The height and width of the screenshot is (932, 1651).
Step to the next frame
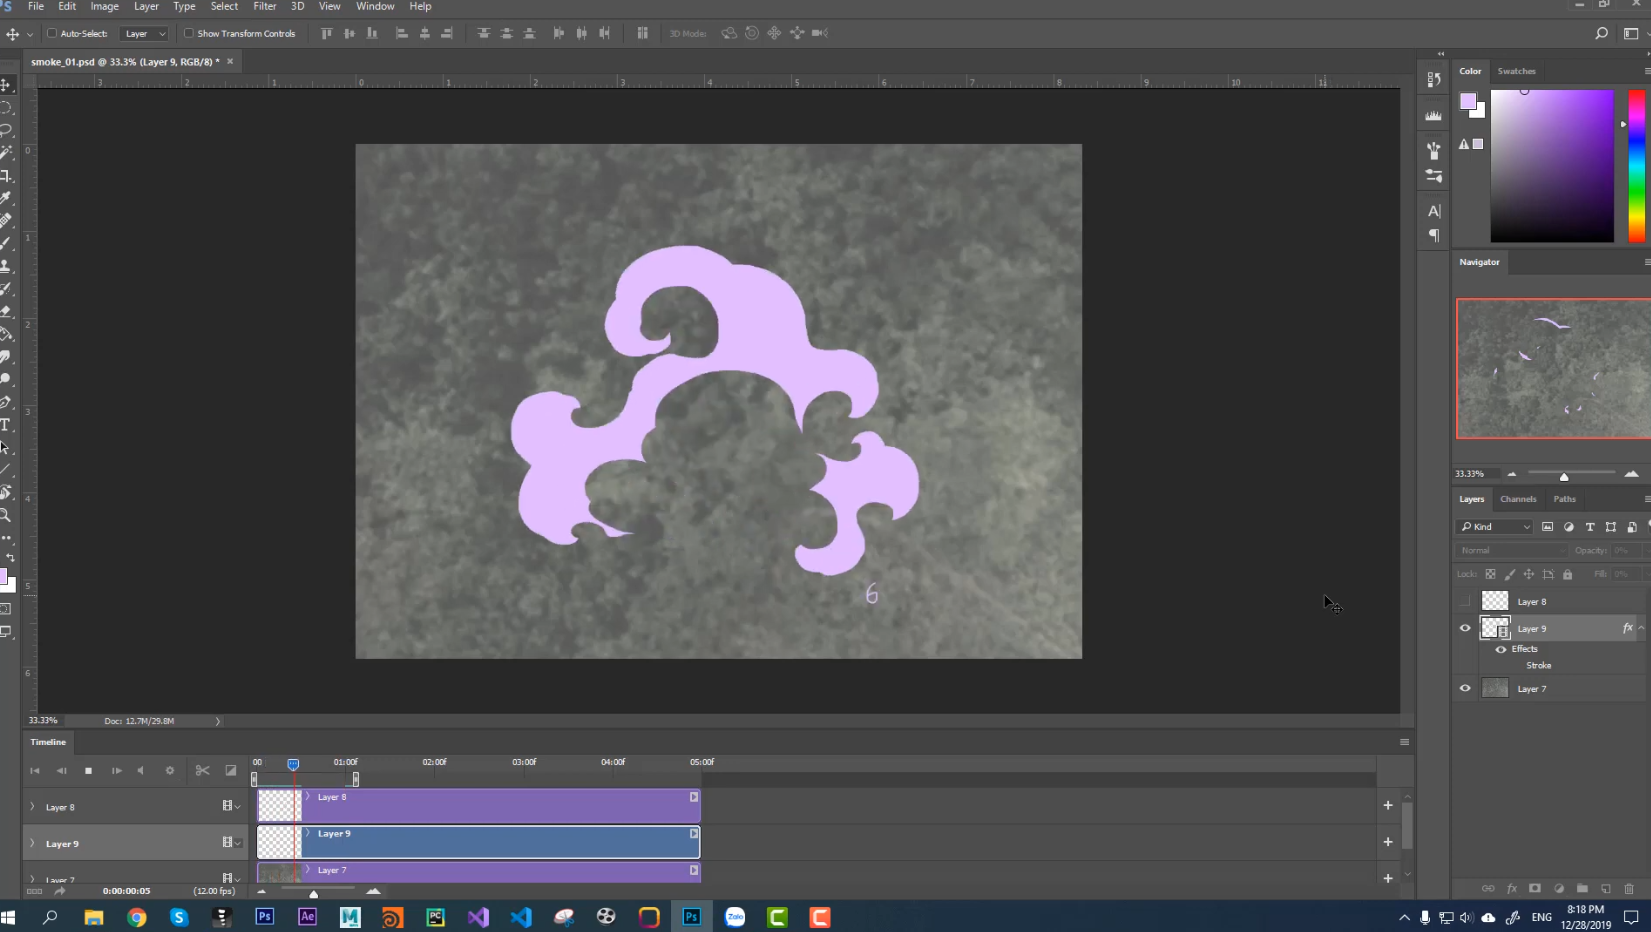116,770
